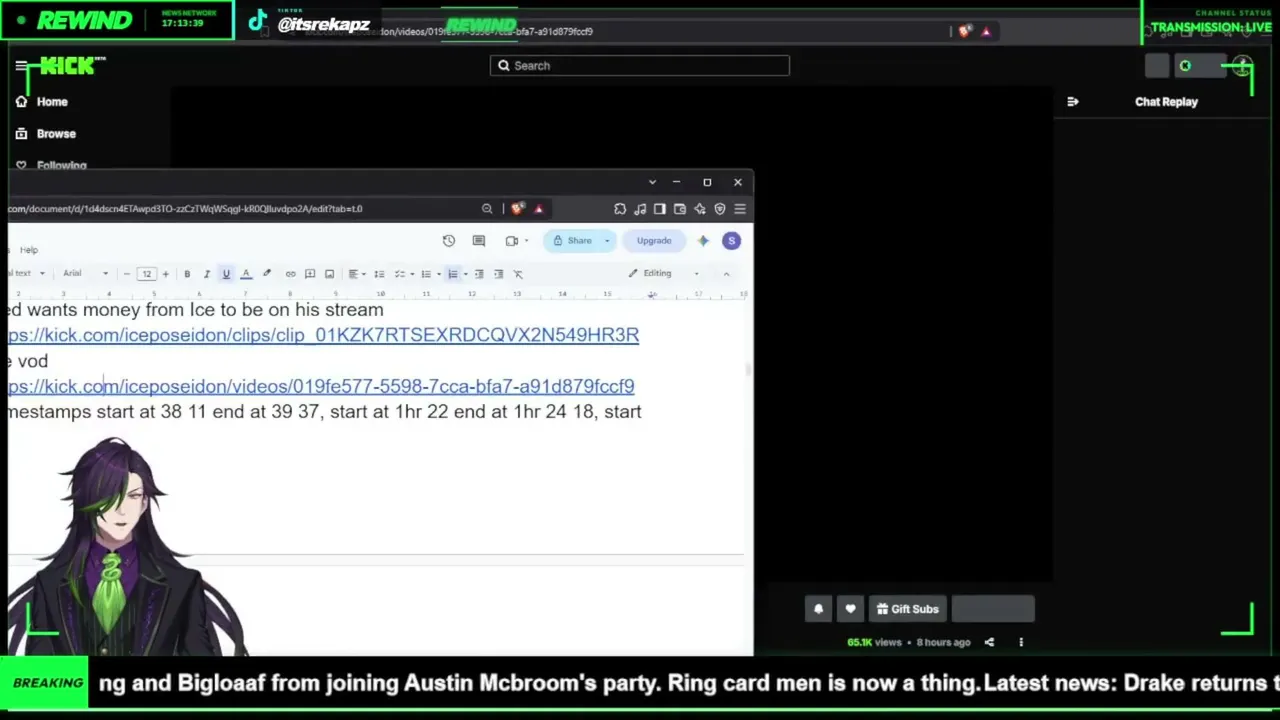Viewport: 1280px width, 720px height.
Task: Toggle italic formatting in Docs toolbar
Action: point(207,274)
